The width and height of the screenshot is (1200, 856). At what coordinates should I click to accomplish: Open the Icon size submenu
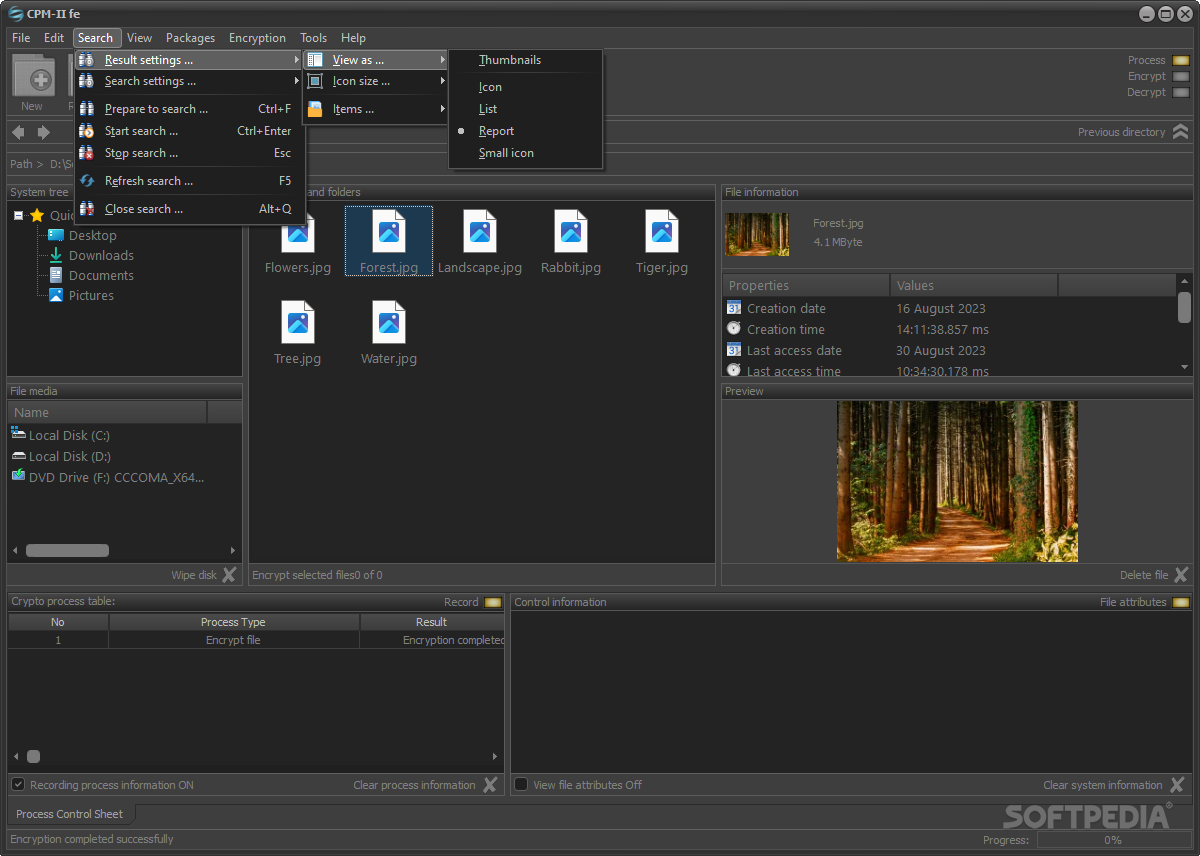[376, 81]
